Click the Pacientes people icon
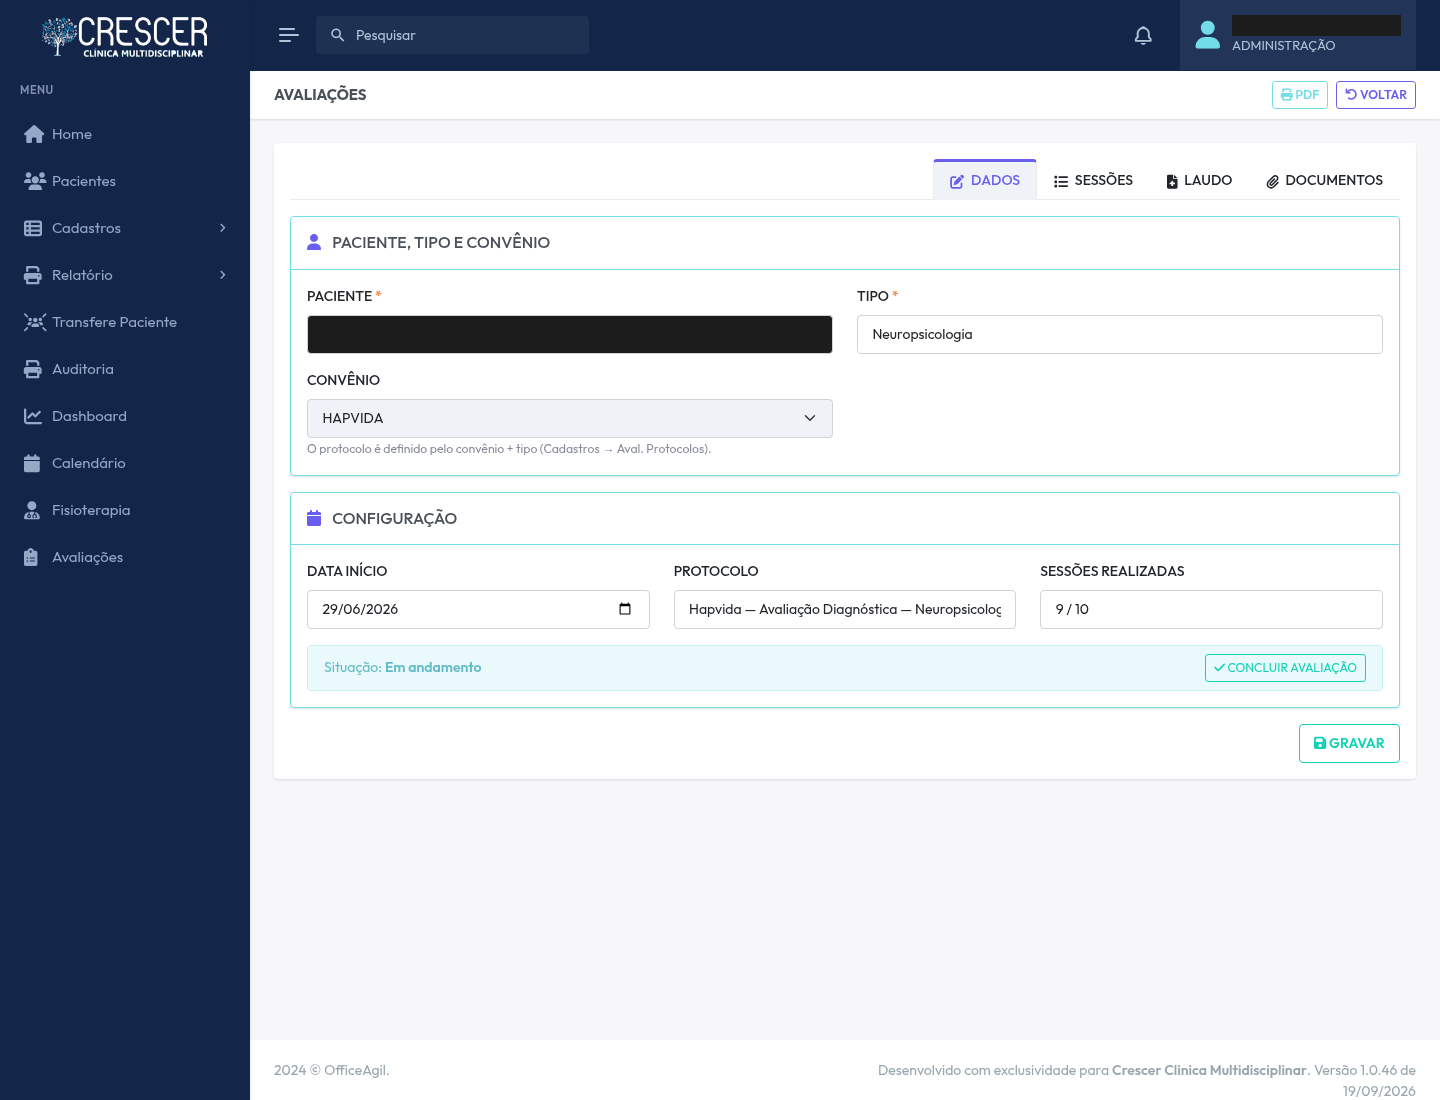This screenshot has height=1100, width=1440. [34, 181]
